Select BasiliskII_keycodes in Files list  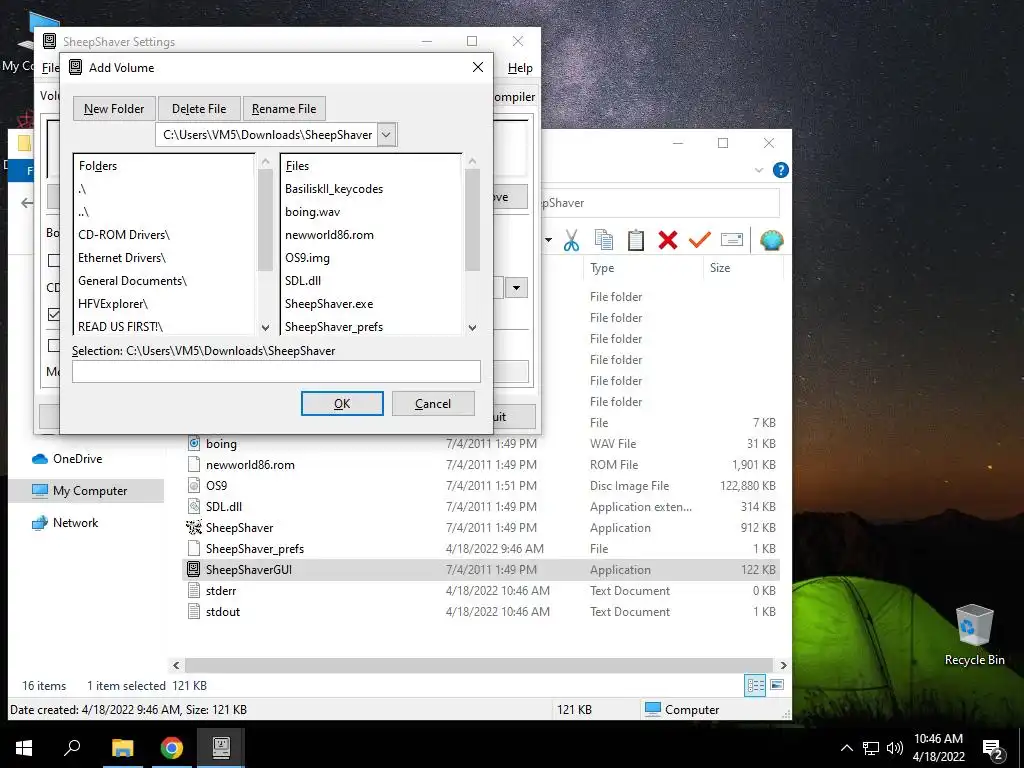click(334, 189)
